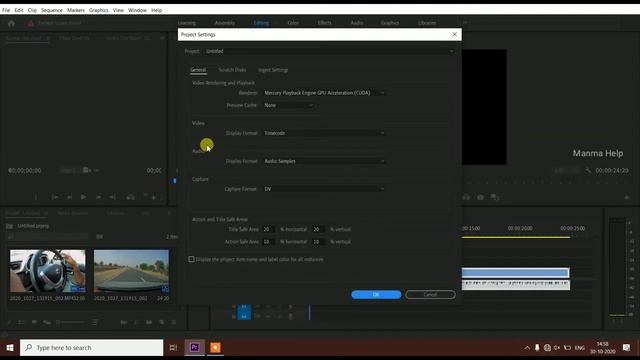Click the Title Safe Area vertical percentage field
The height and width of the screenshot is (360, 640).
click(318, 229)
